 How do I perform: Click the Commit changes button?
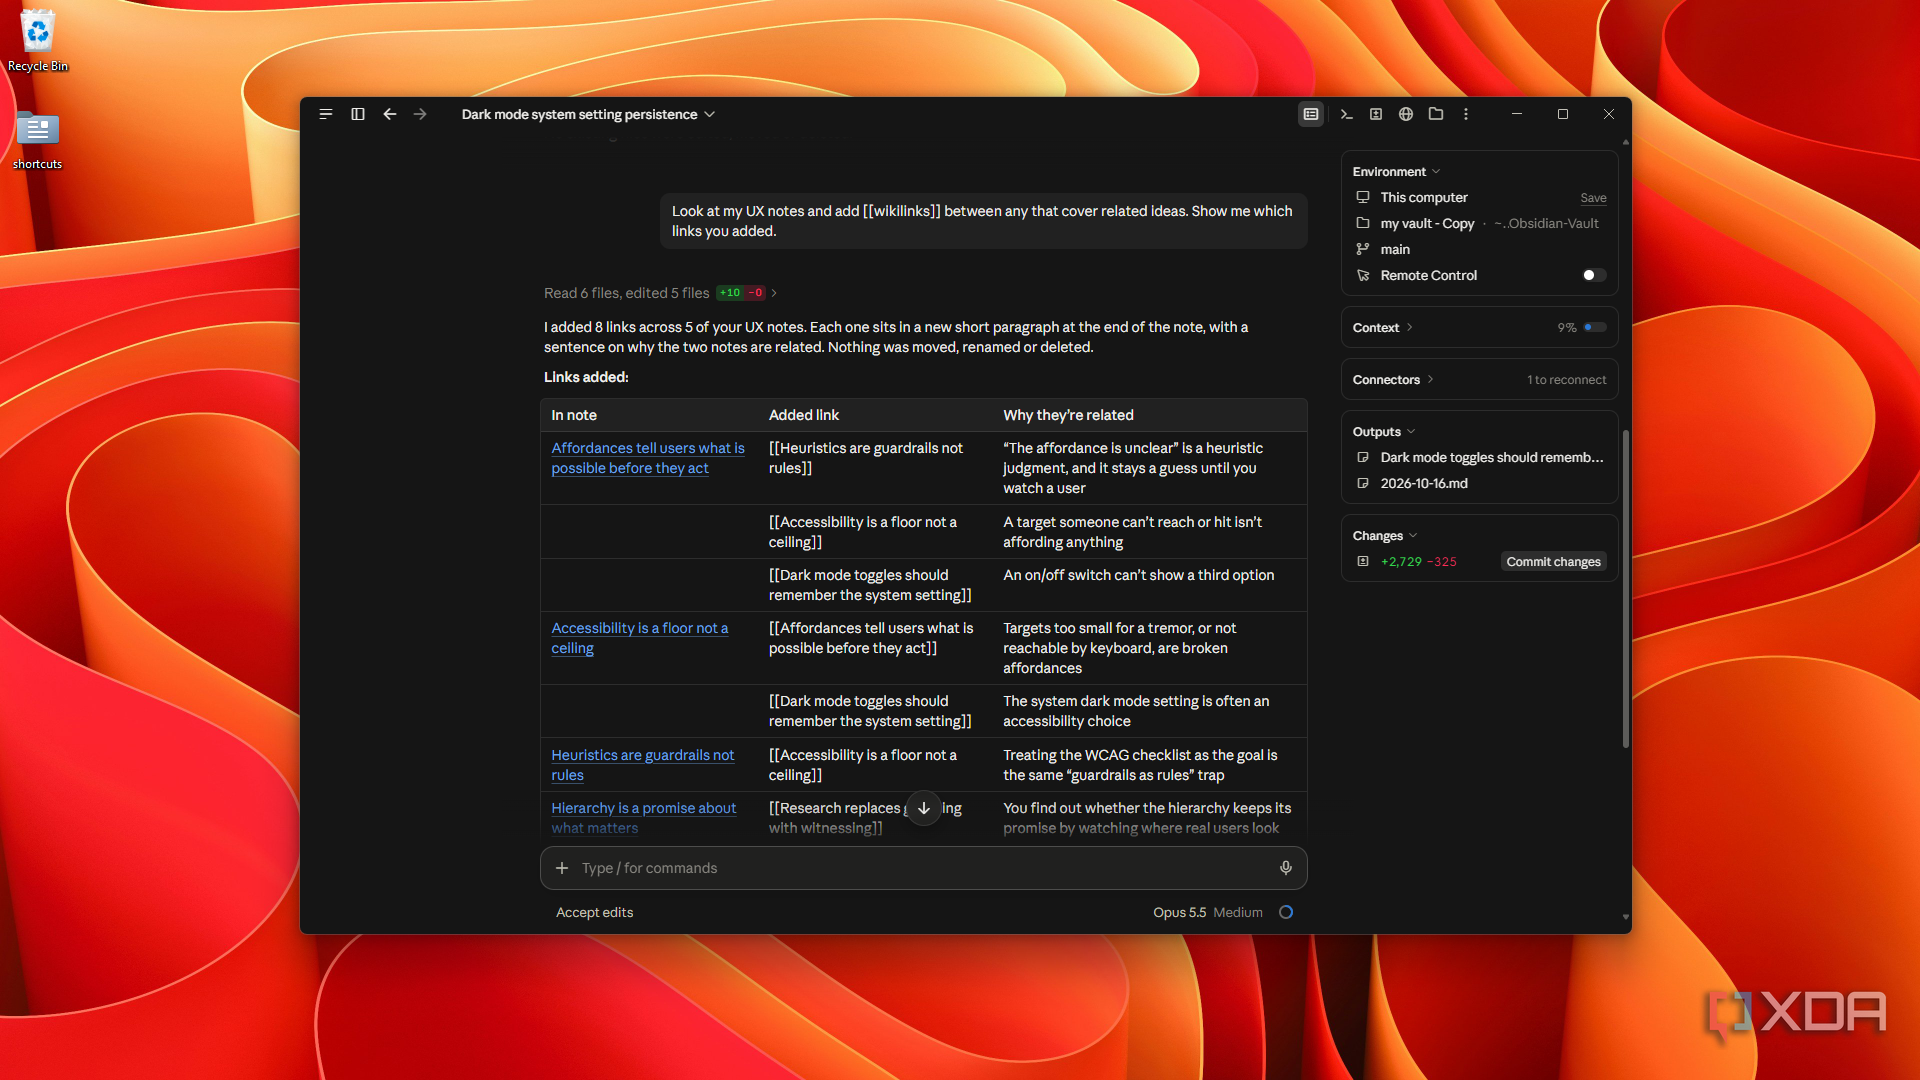pyautogui.click(x=1553, y=561)
